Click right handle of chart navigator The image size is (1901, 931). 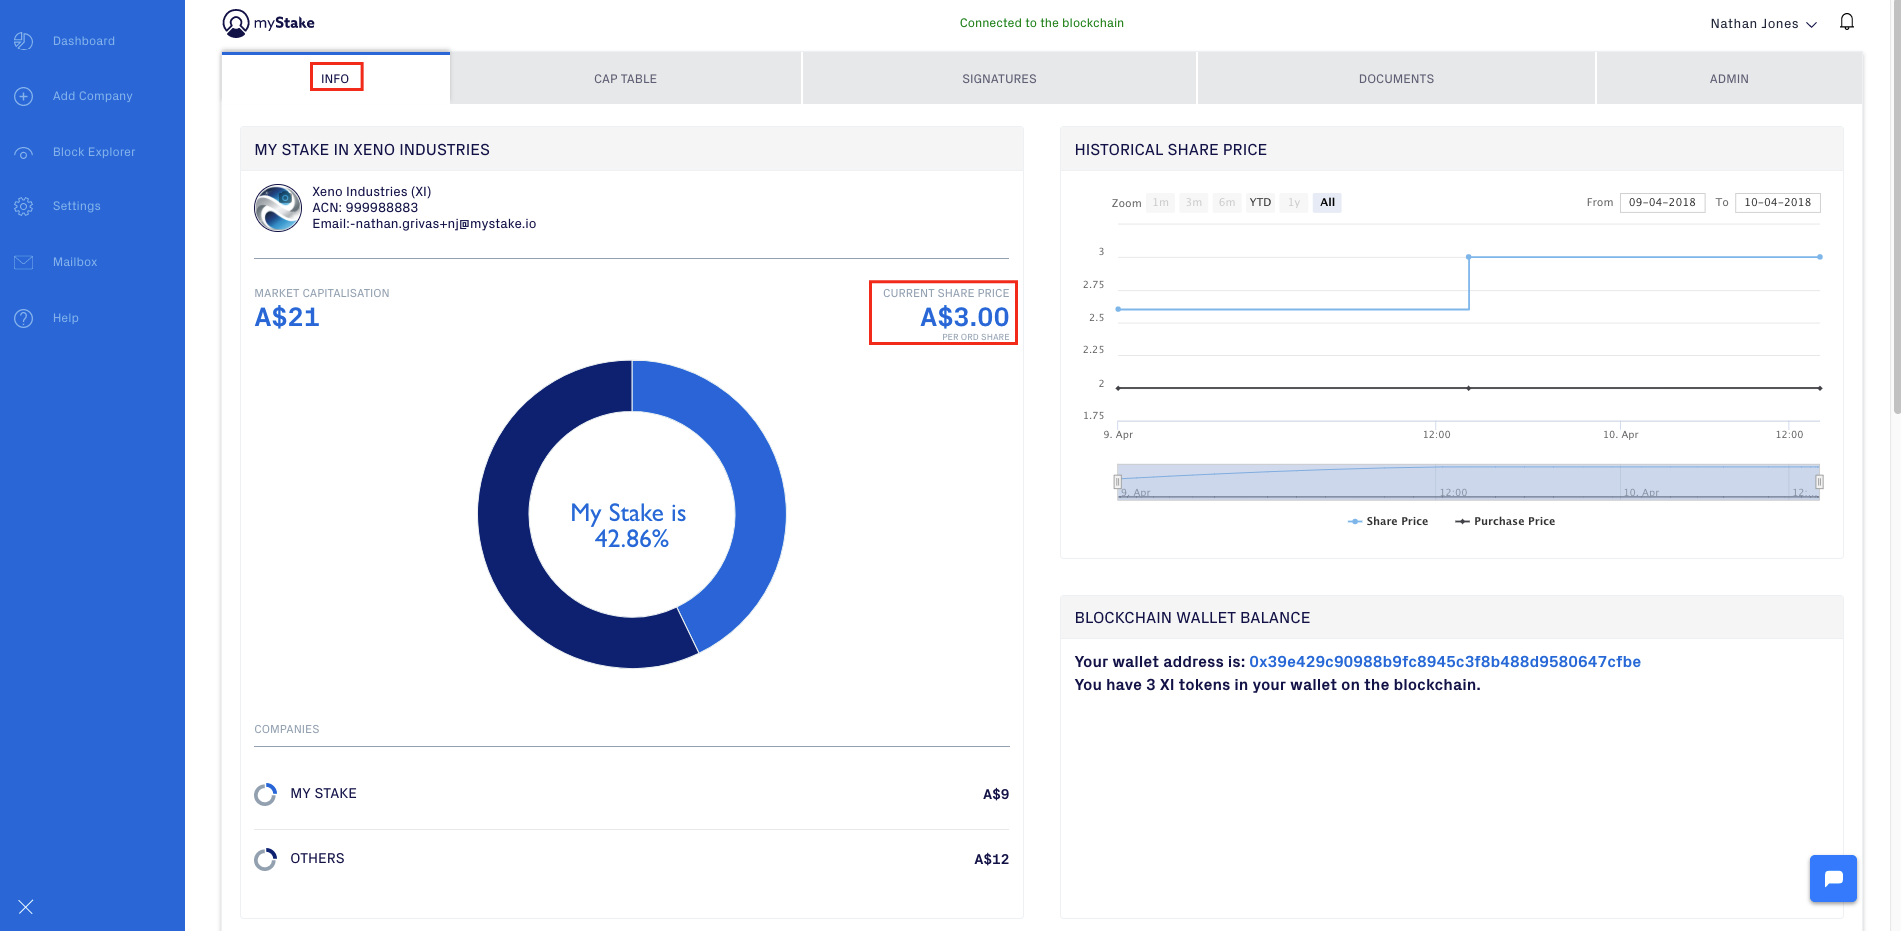[1819, 482]
